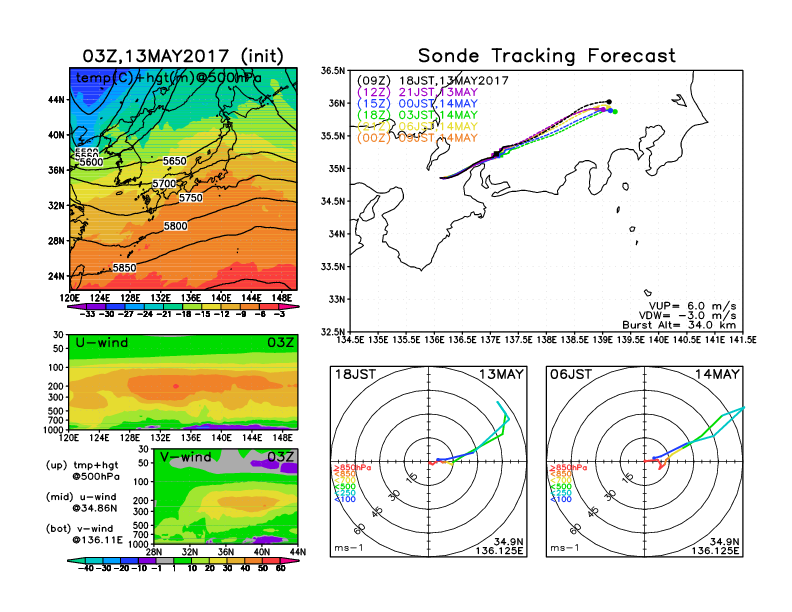Click the '148E' label under the 500hPa map
Screen dimensions: 792x612
point(282,297)
